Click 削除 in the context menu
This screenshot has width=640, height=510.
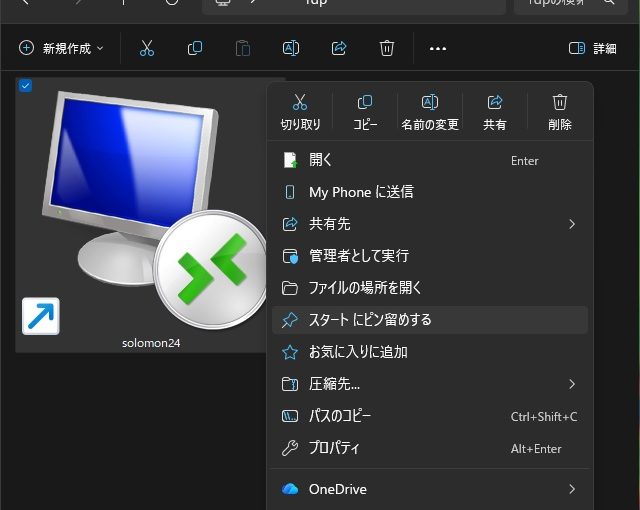tap(560, 111)
